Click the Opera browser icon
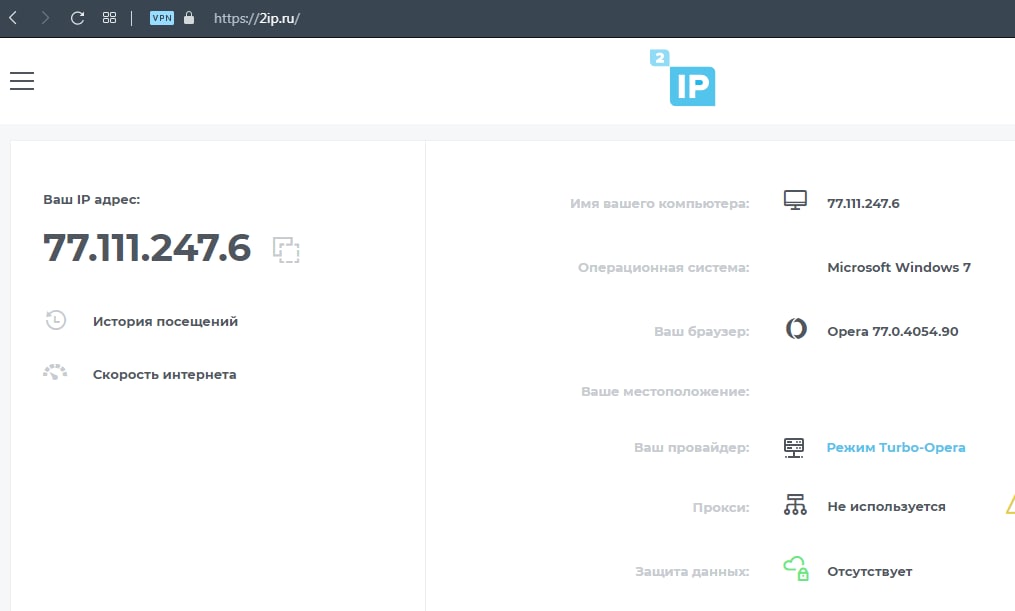This screenshot has height=611, width=1015. (x=796, y=329)
